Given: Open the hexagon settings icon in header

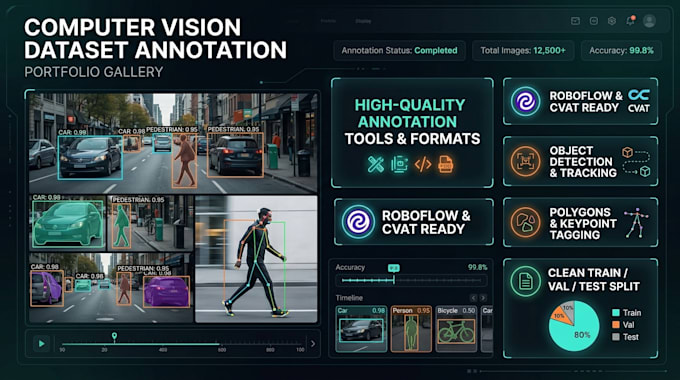Looking at the screenshot, I should tap(611, 21).
